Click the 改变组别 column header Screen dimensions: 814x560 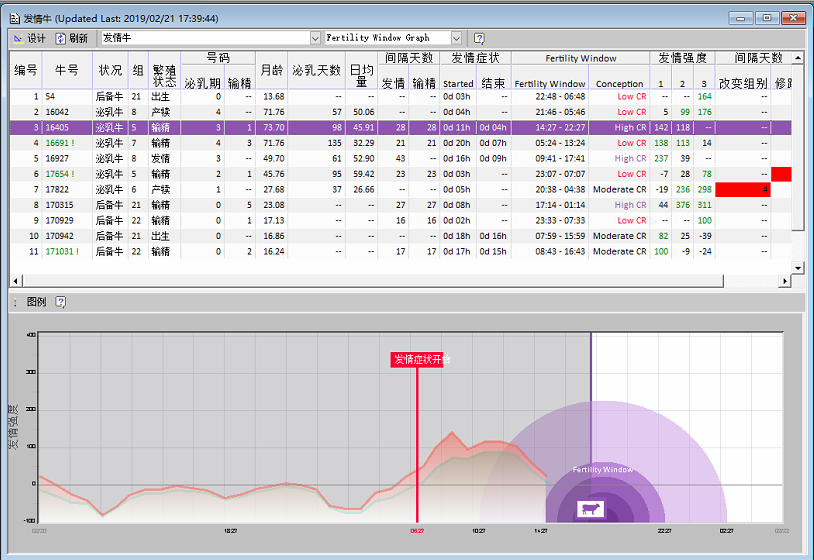(743, 83)
